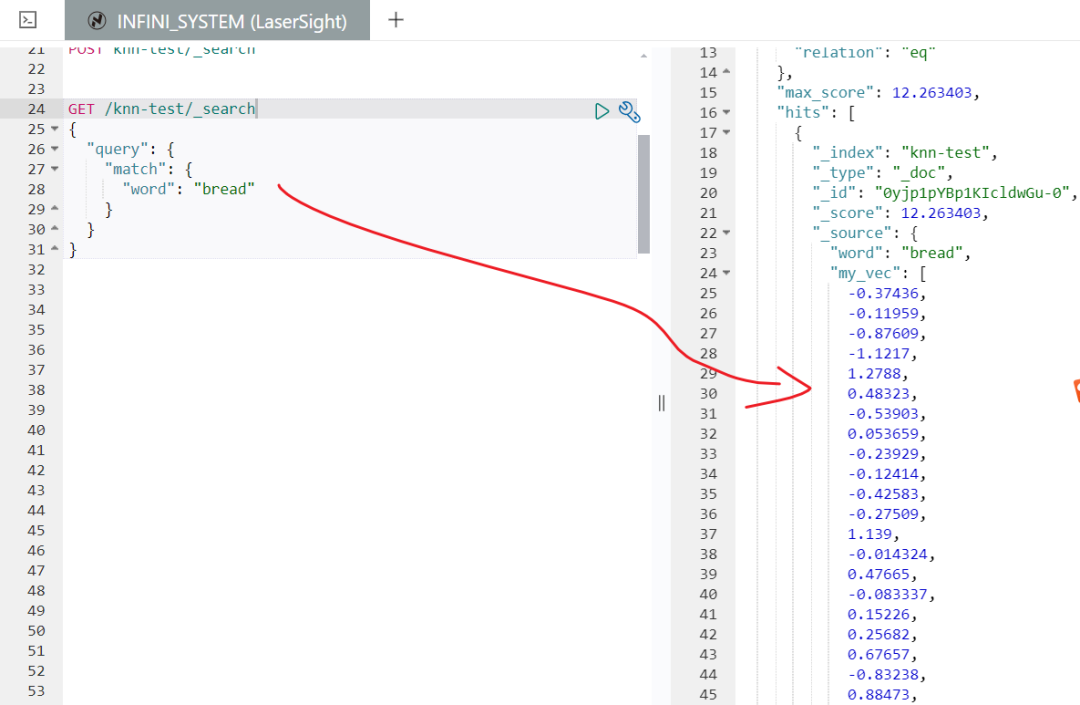Screen dimensions: 1080x705
Task: Click vector value 0.88473
Action: tap(879, 694)
